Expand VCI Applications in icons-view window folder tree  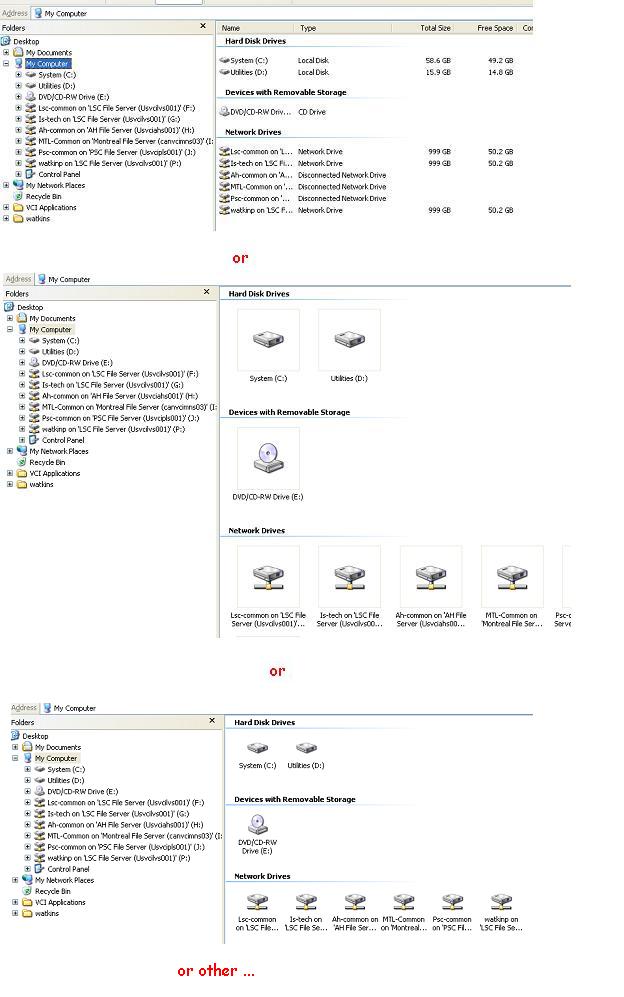[15, 902]
